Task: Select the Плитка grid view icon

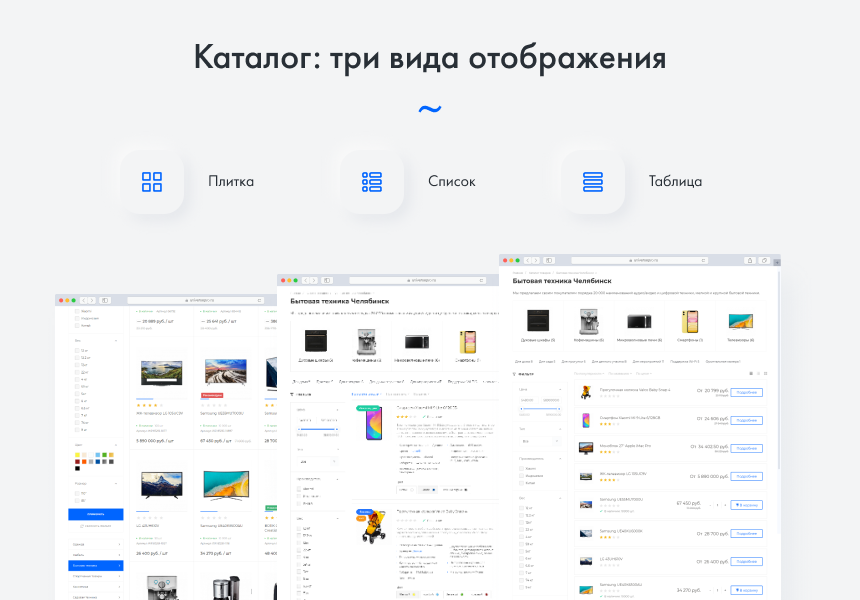Action: tap(150, 182)
